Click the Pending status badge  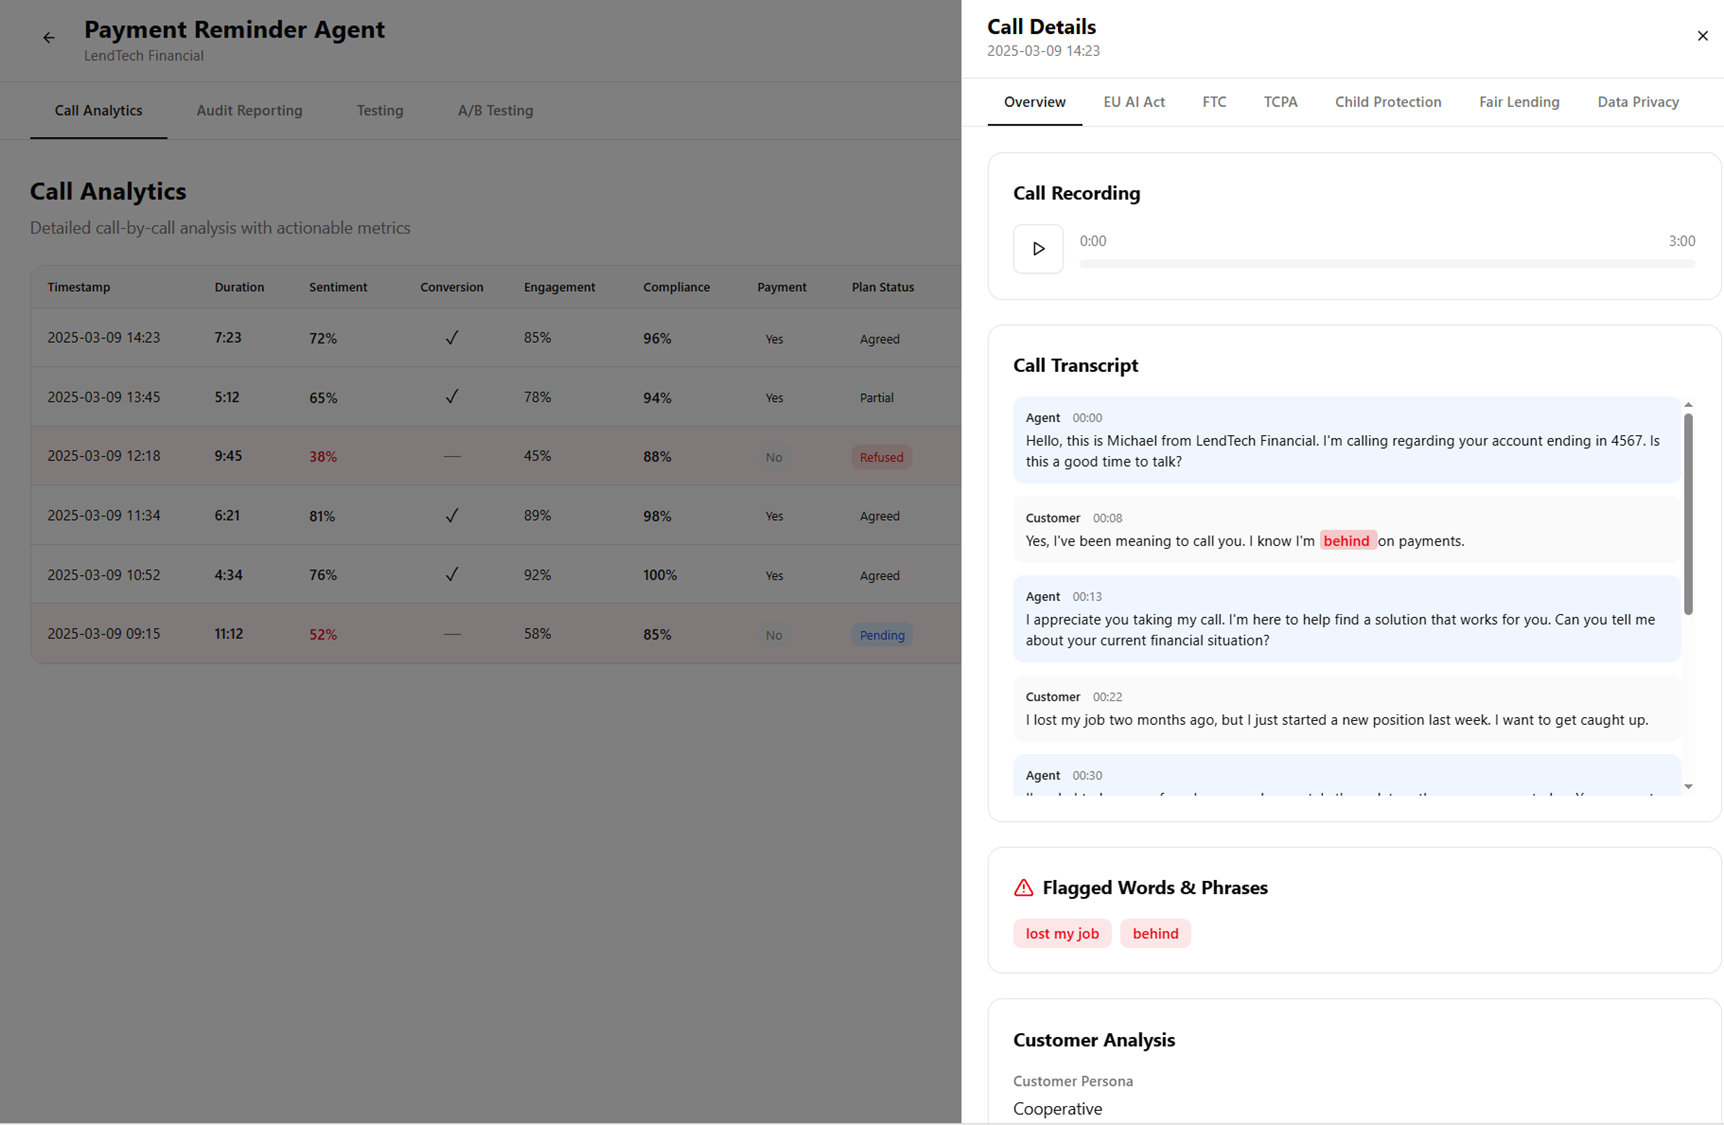(x=881, y=634)
